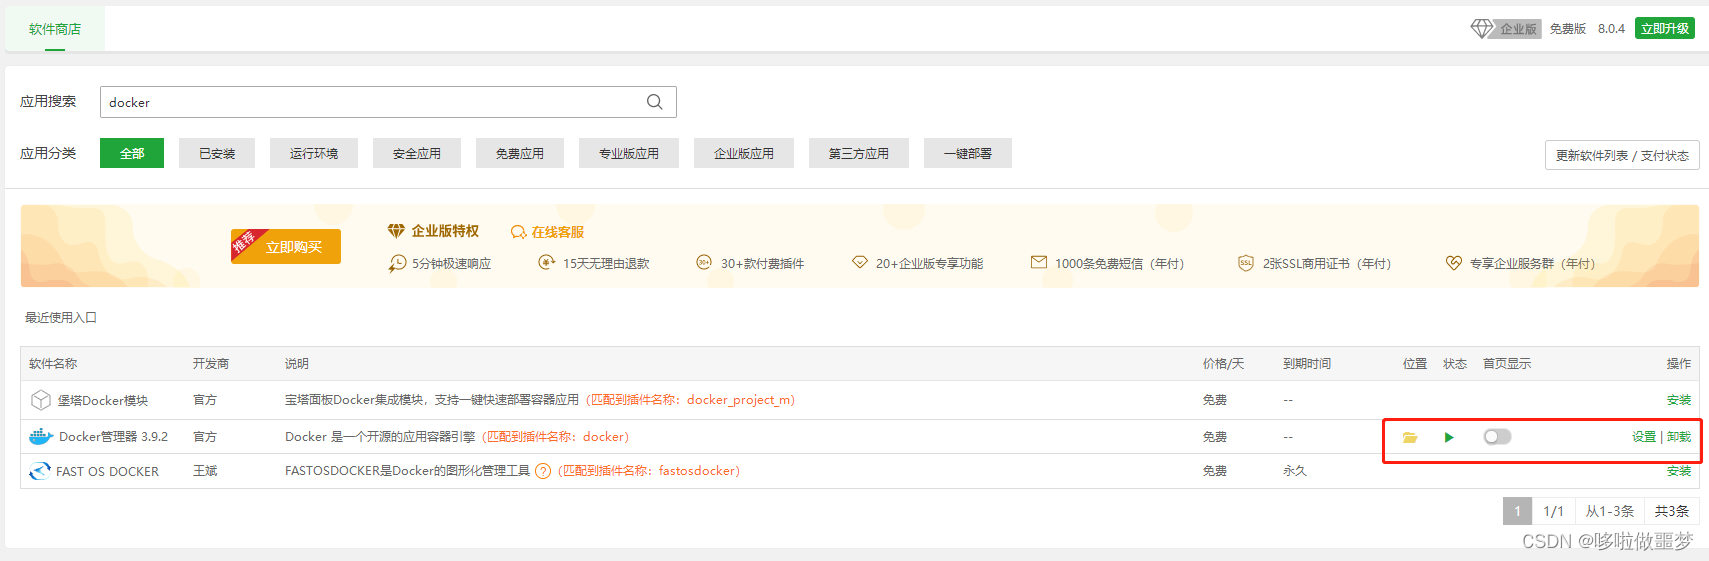Select the 已安装 category

(x=217, y=153)
